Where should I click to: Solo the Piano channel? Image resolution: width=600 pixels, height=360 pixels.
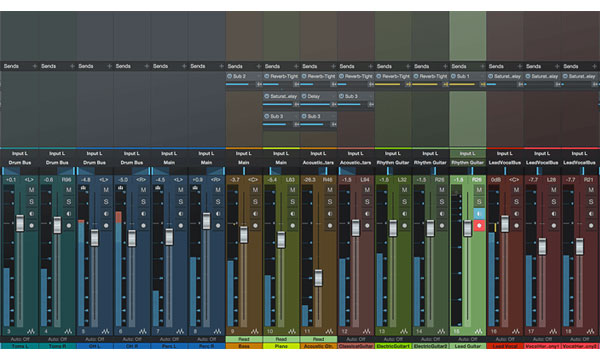click(x=293, y=202)
